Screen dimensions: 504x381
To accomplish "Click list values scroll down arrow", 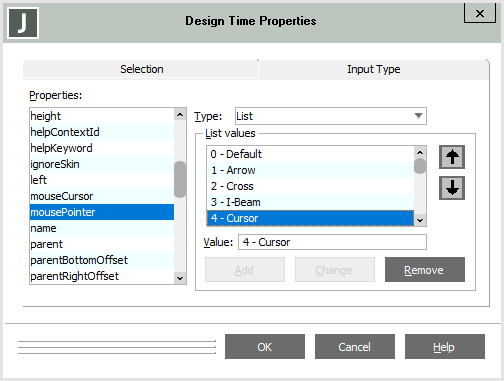I will click(420, 220).
